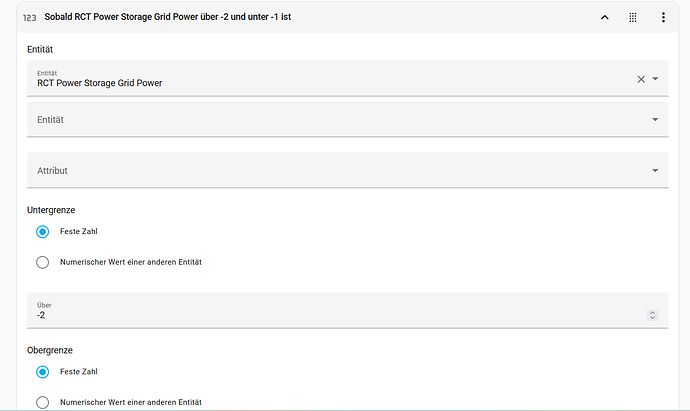
Task: Choose Numerischer Wert einer anderen Entität under Untergrenze
Action: [x=43, y=262]
